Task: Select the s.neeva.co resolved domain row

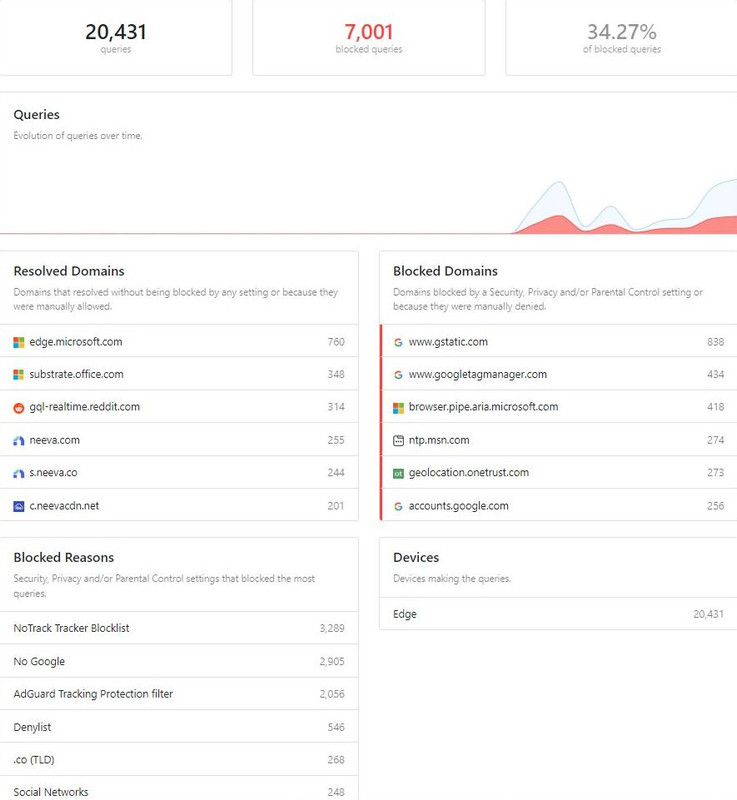Action: coord(179,472)
